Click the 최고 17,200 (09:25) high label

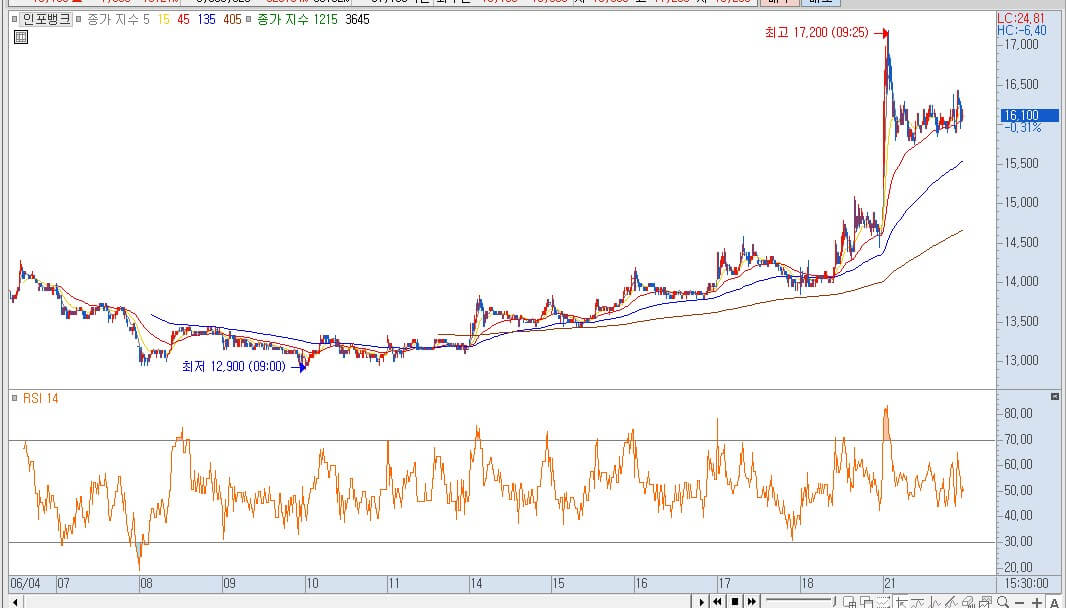point(816,32)
